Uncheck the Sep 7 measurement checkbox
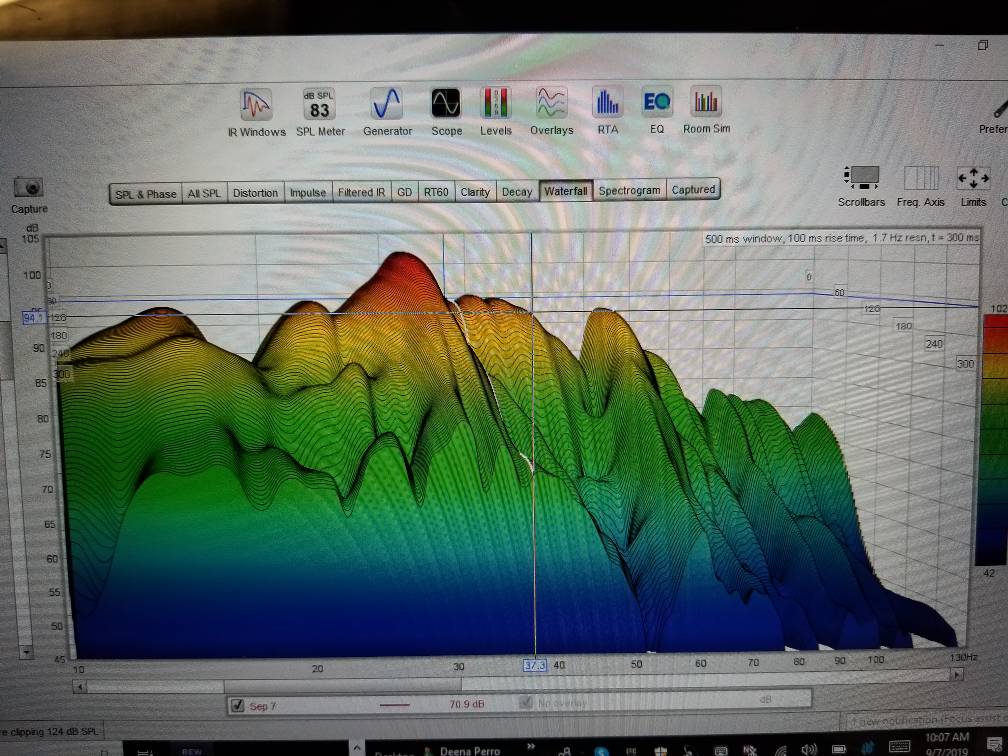 (x=237, y=705)
